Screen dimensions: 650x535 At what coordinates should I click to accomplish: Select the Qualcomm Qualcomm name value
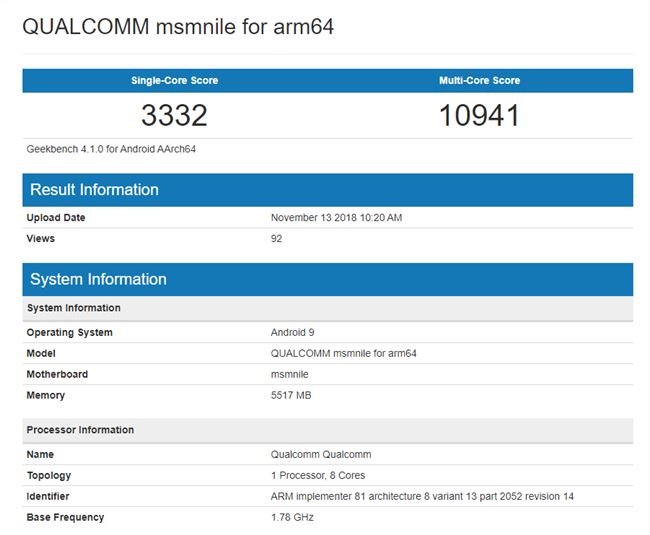(x=321, y=454)
